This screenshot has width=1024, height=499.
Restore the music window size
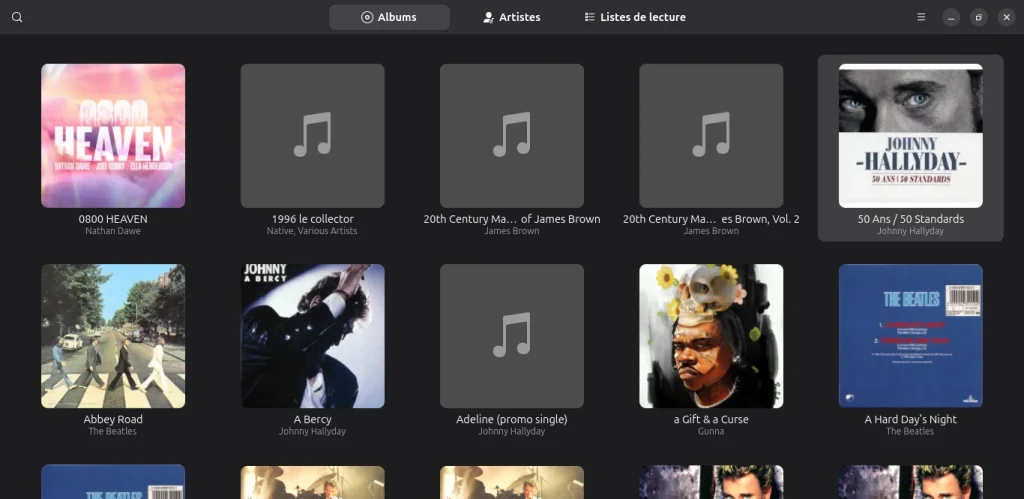tap(978, 18)
